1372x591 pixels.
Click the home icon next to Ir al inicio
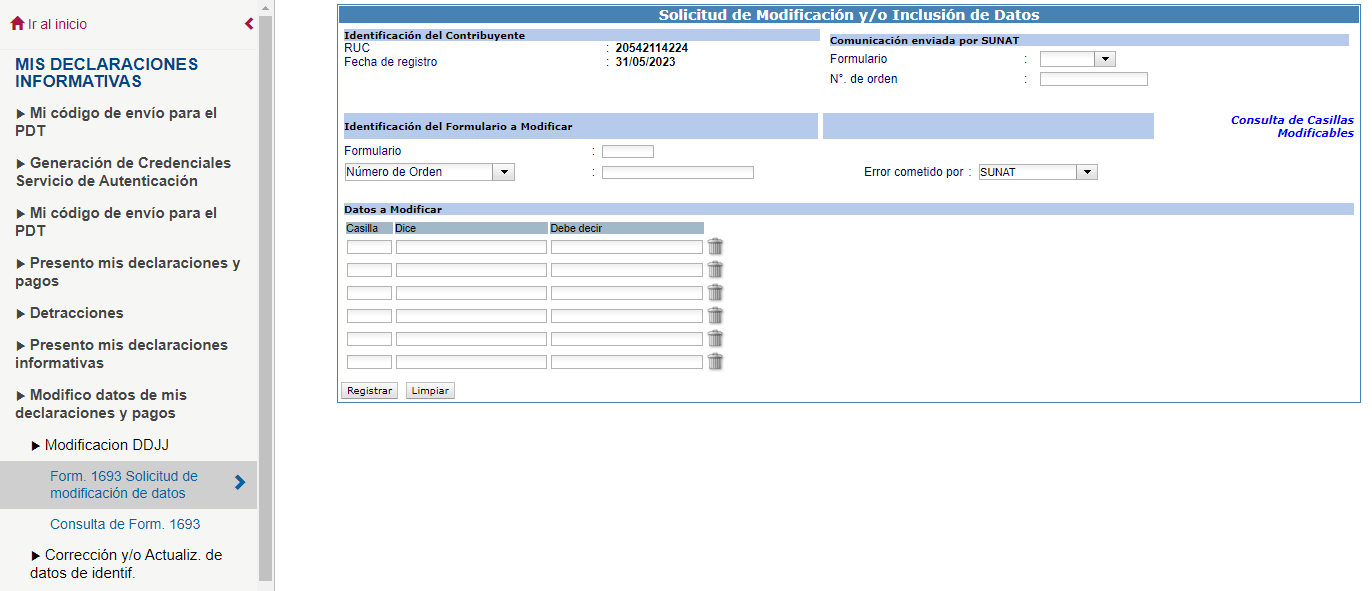coord(17,23)
